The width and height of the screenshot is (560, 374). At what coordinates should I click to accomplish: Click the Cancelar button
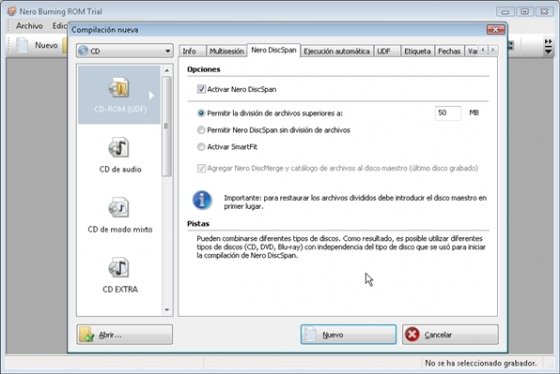[x=450, y=334]
